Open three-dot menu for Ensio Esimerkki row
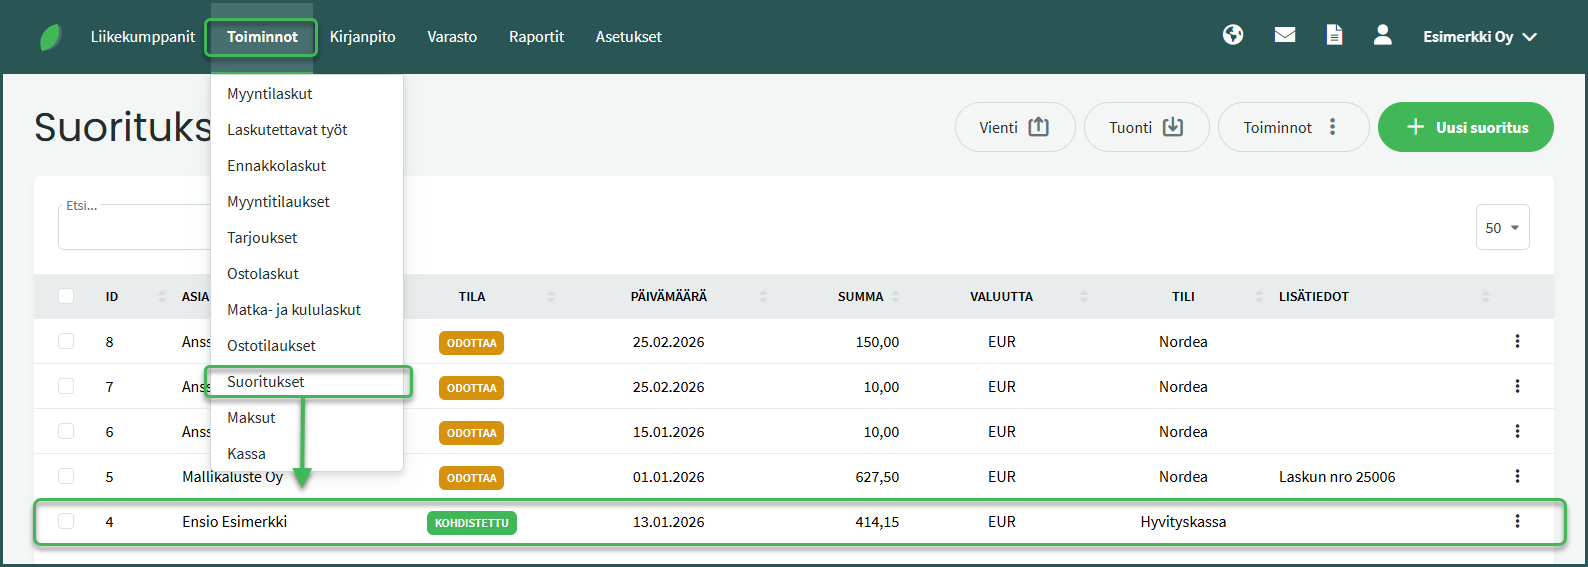Screen dimensions: 1588x567 [1517, 521]
